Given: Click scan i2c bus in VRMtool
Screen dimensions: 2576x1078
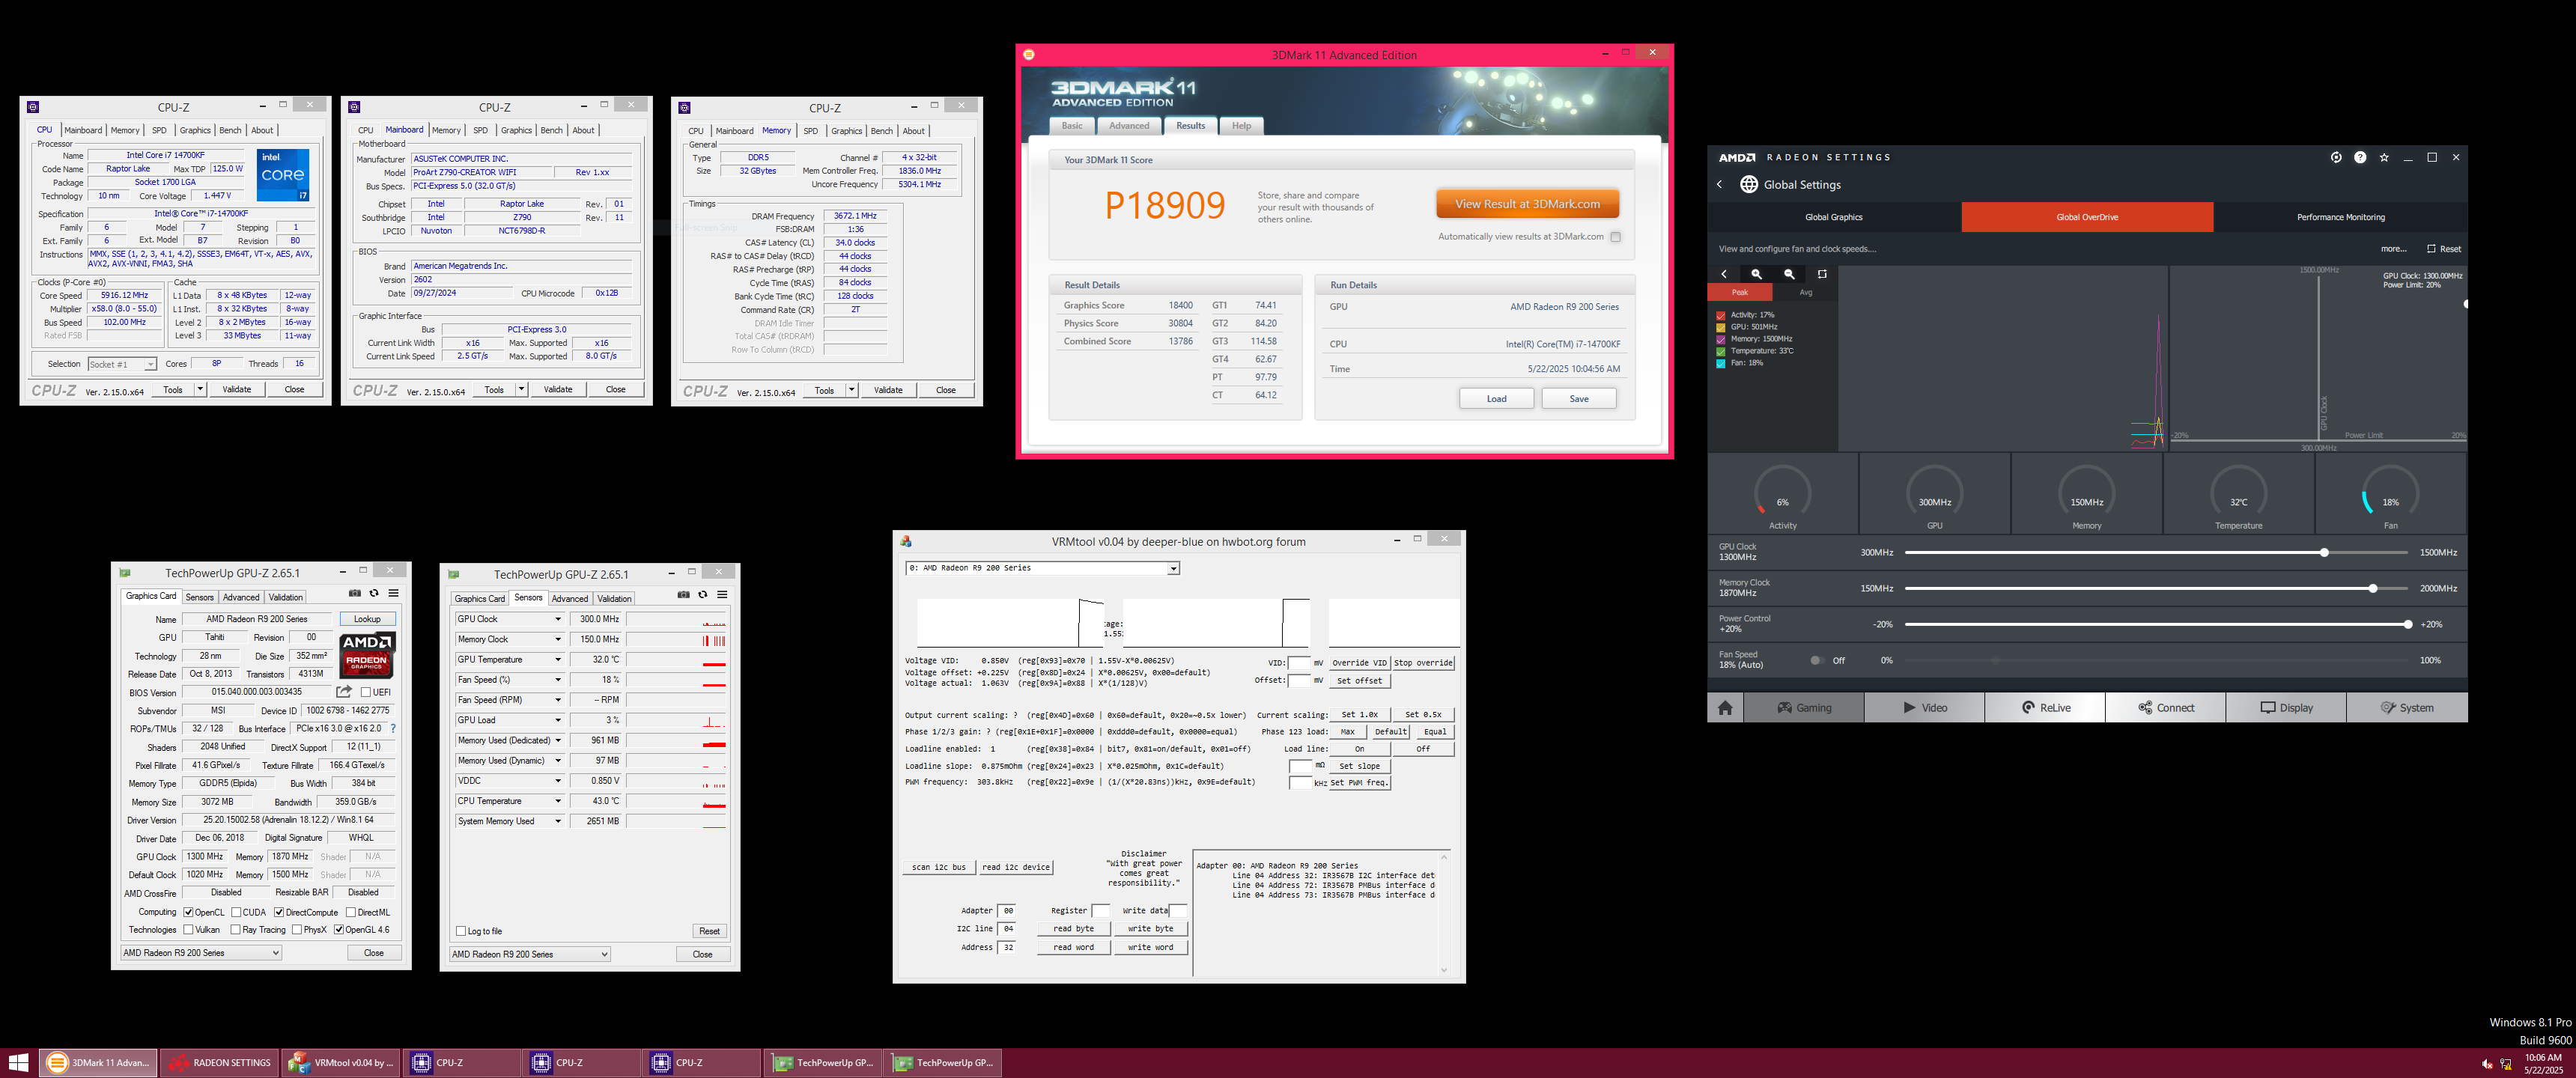Looking at the screenshot, I should click(x=938, y=867).
